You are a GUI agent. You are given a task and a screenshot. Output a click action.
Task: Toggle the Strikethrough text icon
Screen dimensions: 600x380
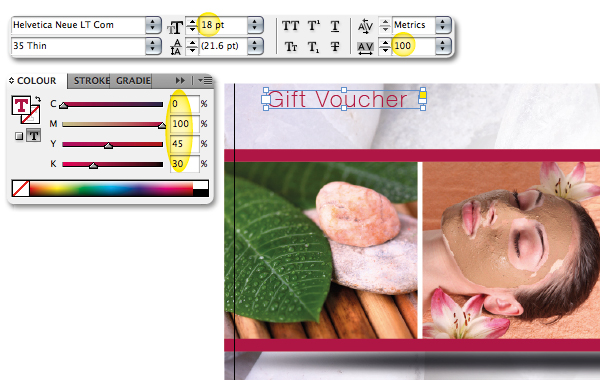coord(335,47)
